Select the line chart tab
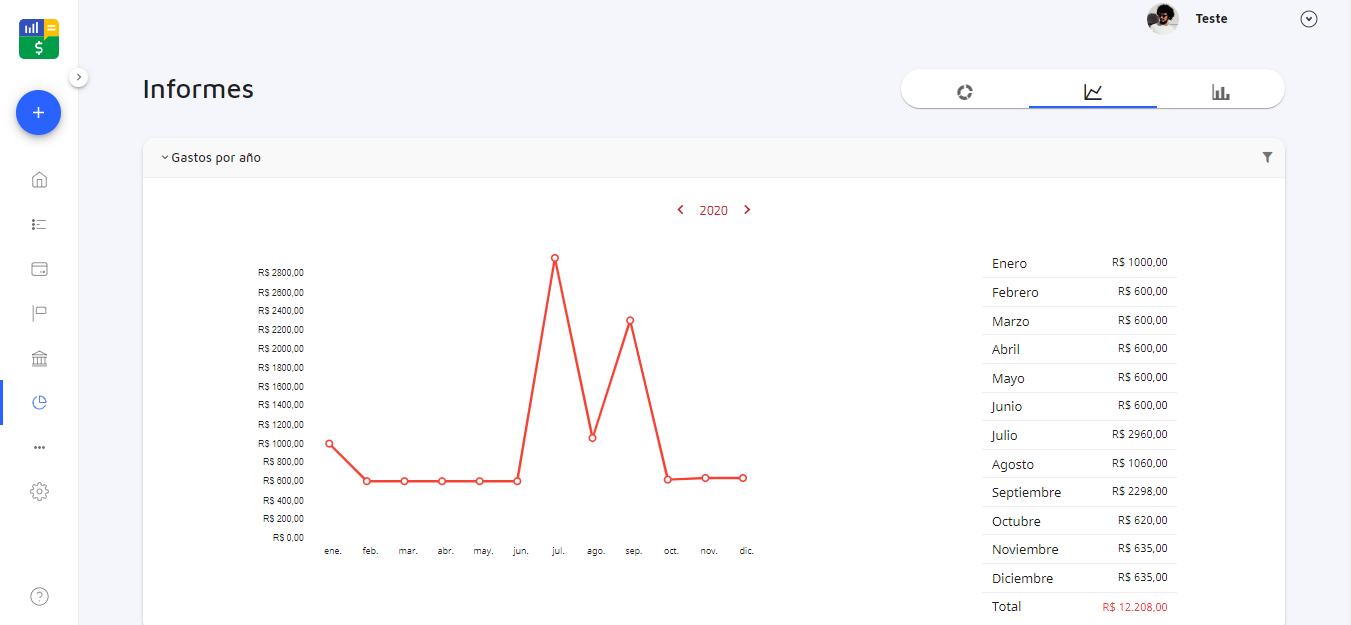Viewport: 1351px width, 625px height. 1092,92
